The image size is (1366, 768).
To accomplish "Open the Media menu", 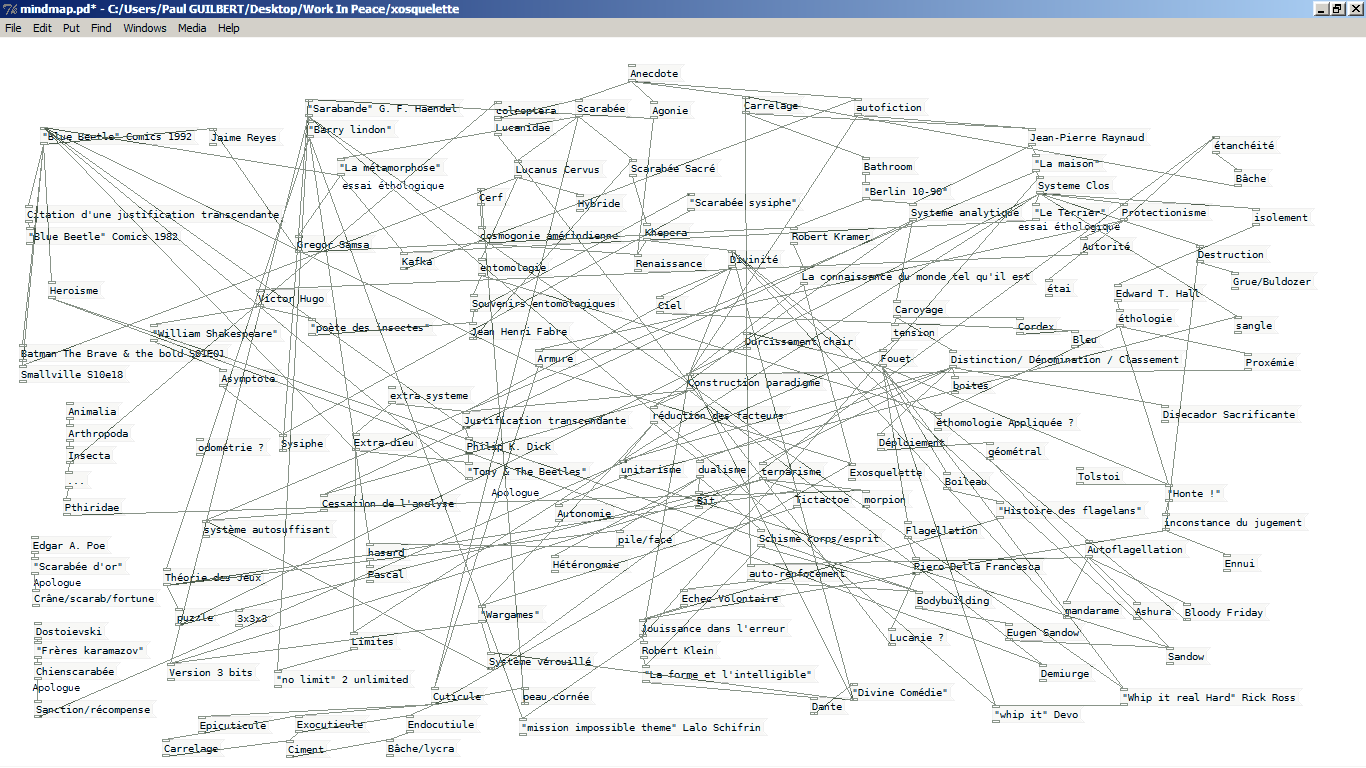I will (x=192, y=28).
